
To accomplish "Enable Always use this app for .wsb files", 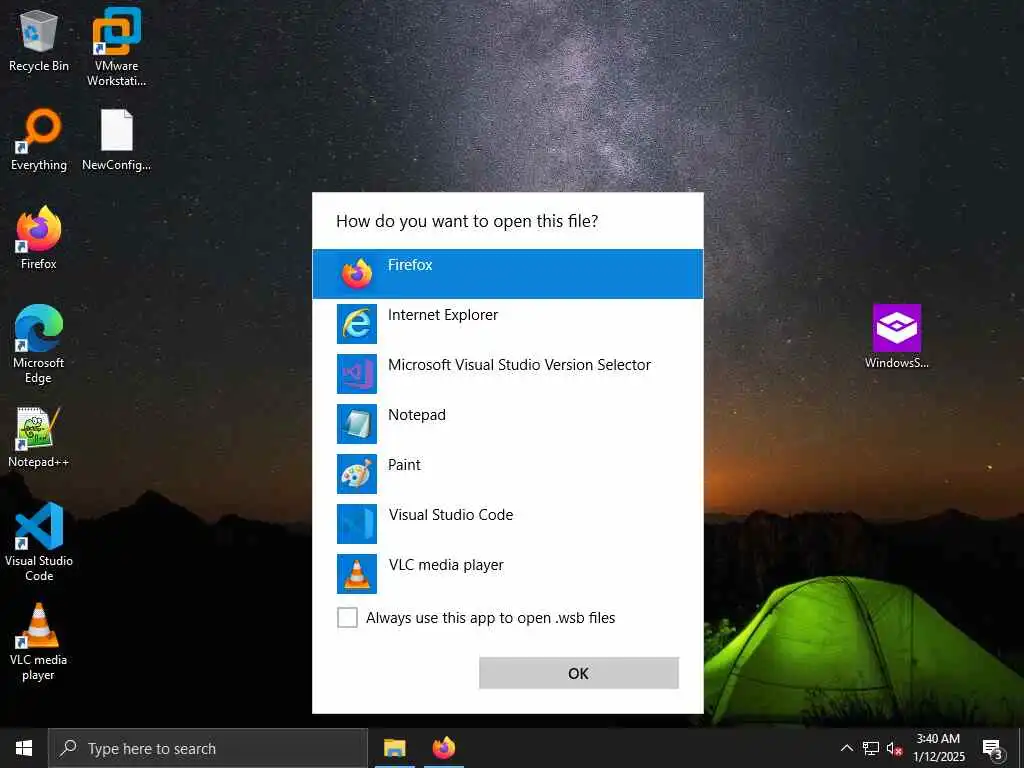I will 347,617.
